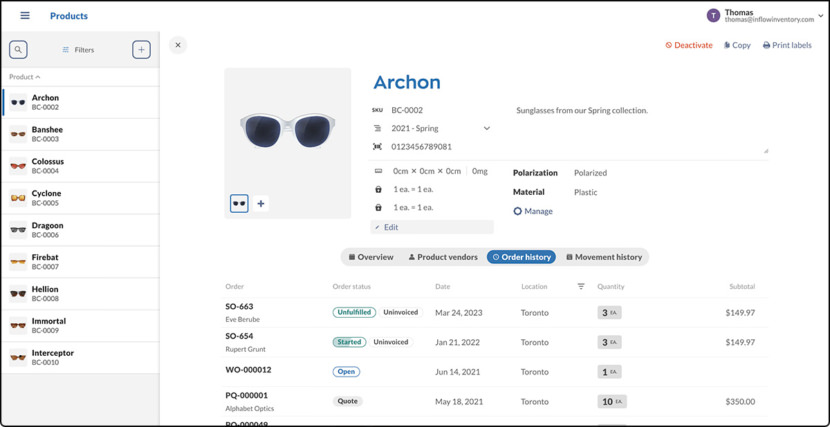Expand the 2021 - Spring category dropdown

[x=487, y=128]
